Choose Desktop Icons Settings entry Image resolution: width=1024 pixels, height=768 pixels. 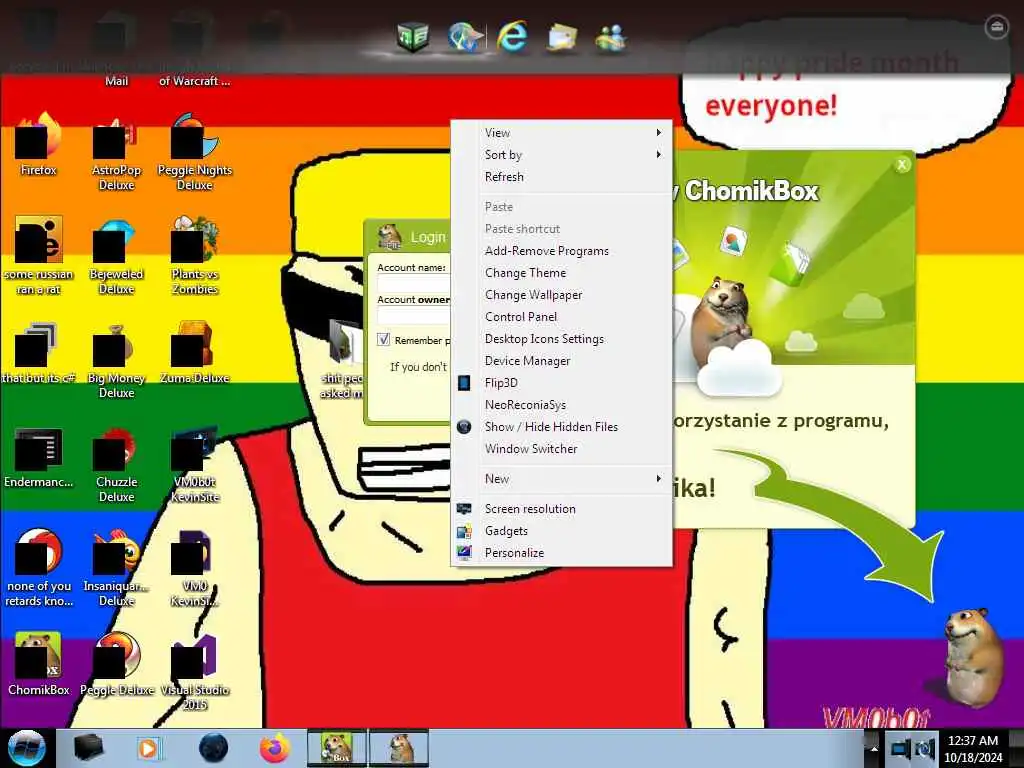(562, 339)
